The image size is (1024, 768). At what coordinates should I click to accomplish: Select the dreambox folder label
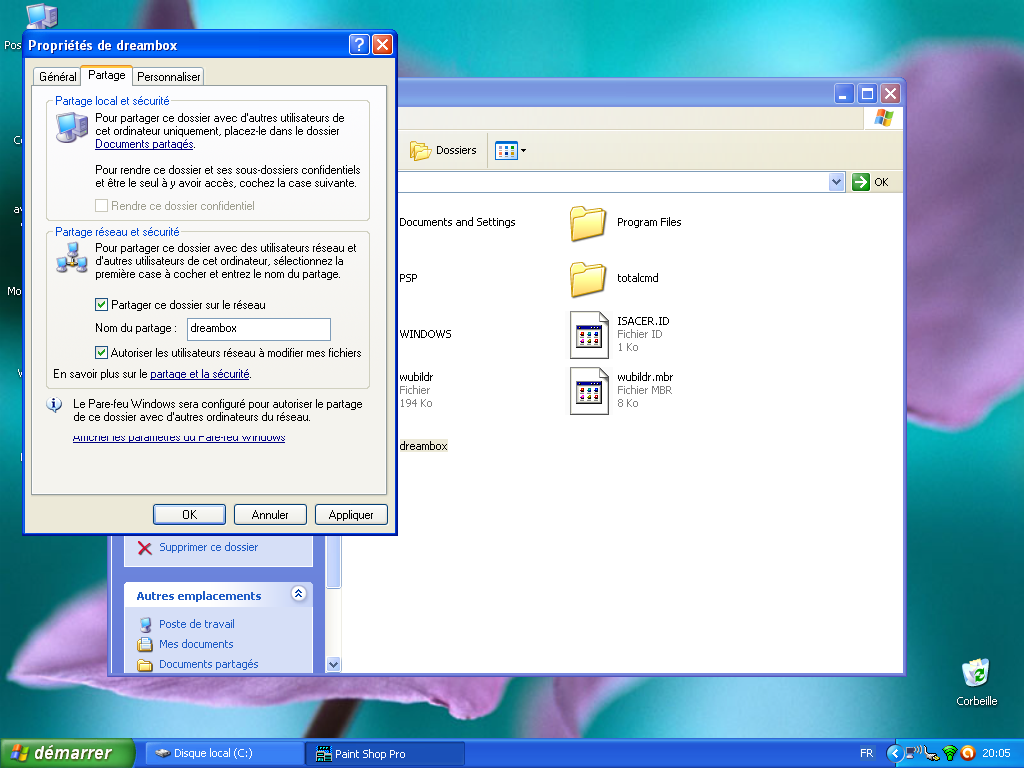coord(423,447)
